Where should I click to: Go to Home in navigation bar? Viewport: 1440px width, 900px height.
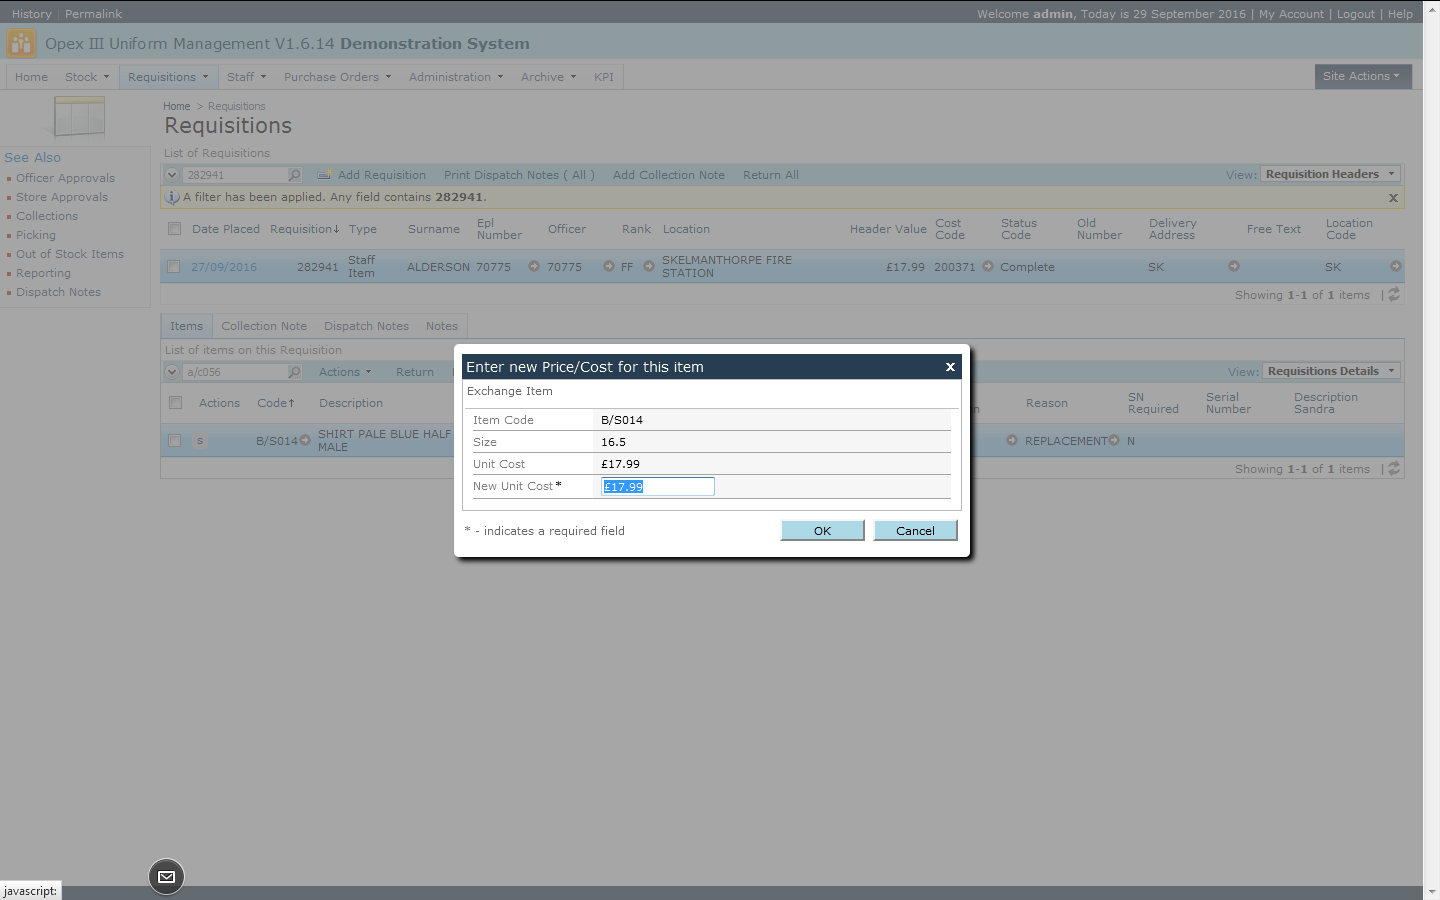31,77
